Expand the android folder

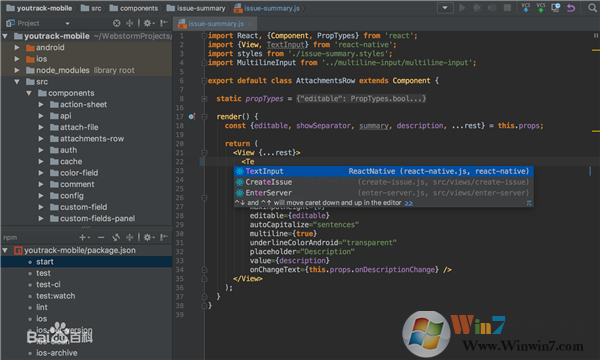17,47
